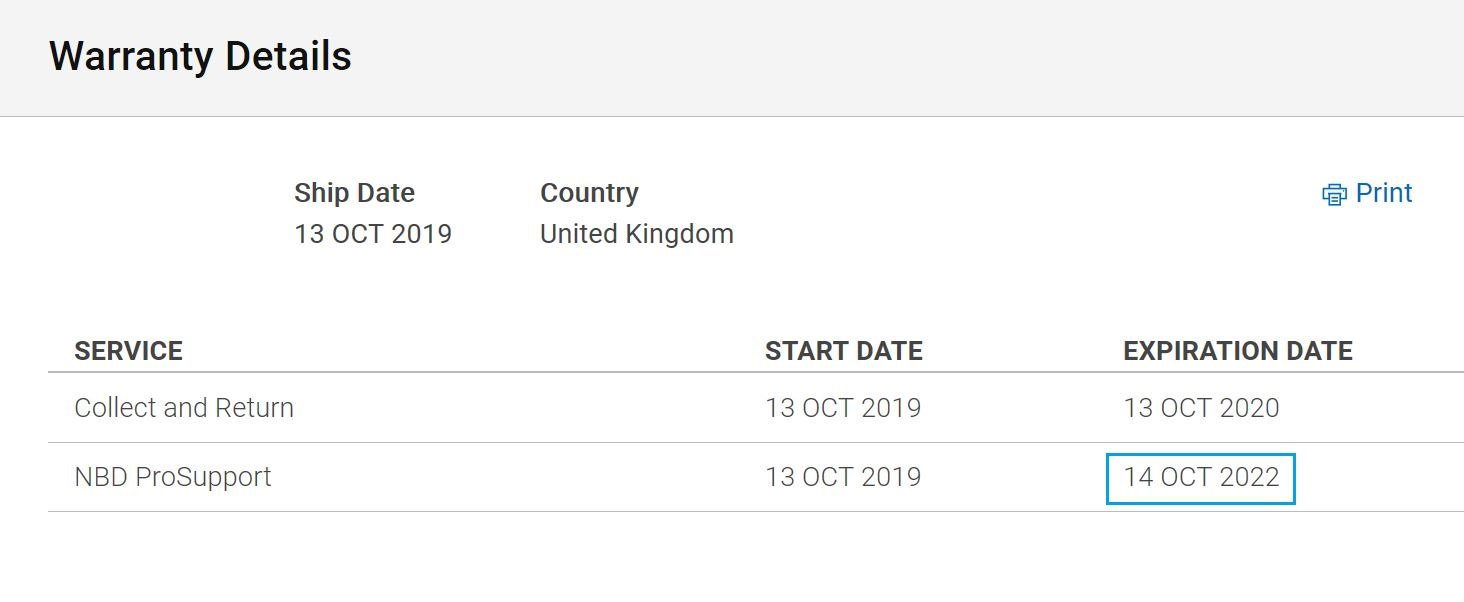Select the Warranty Details heading
Image resolution: width=1464 pixels, height=602 pixels.
[200, 56]
